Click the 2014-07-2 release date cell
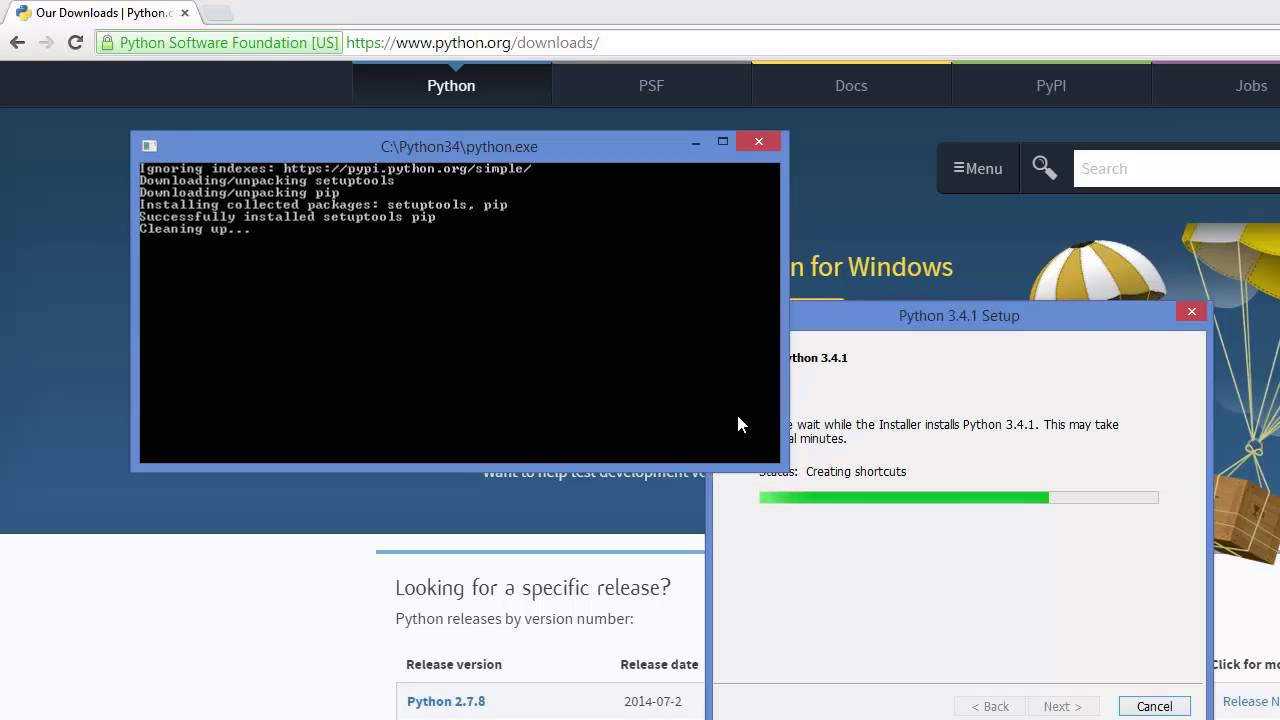 tap(652, 701)
